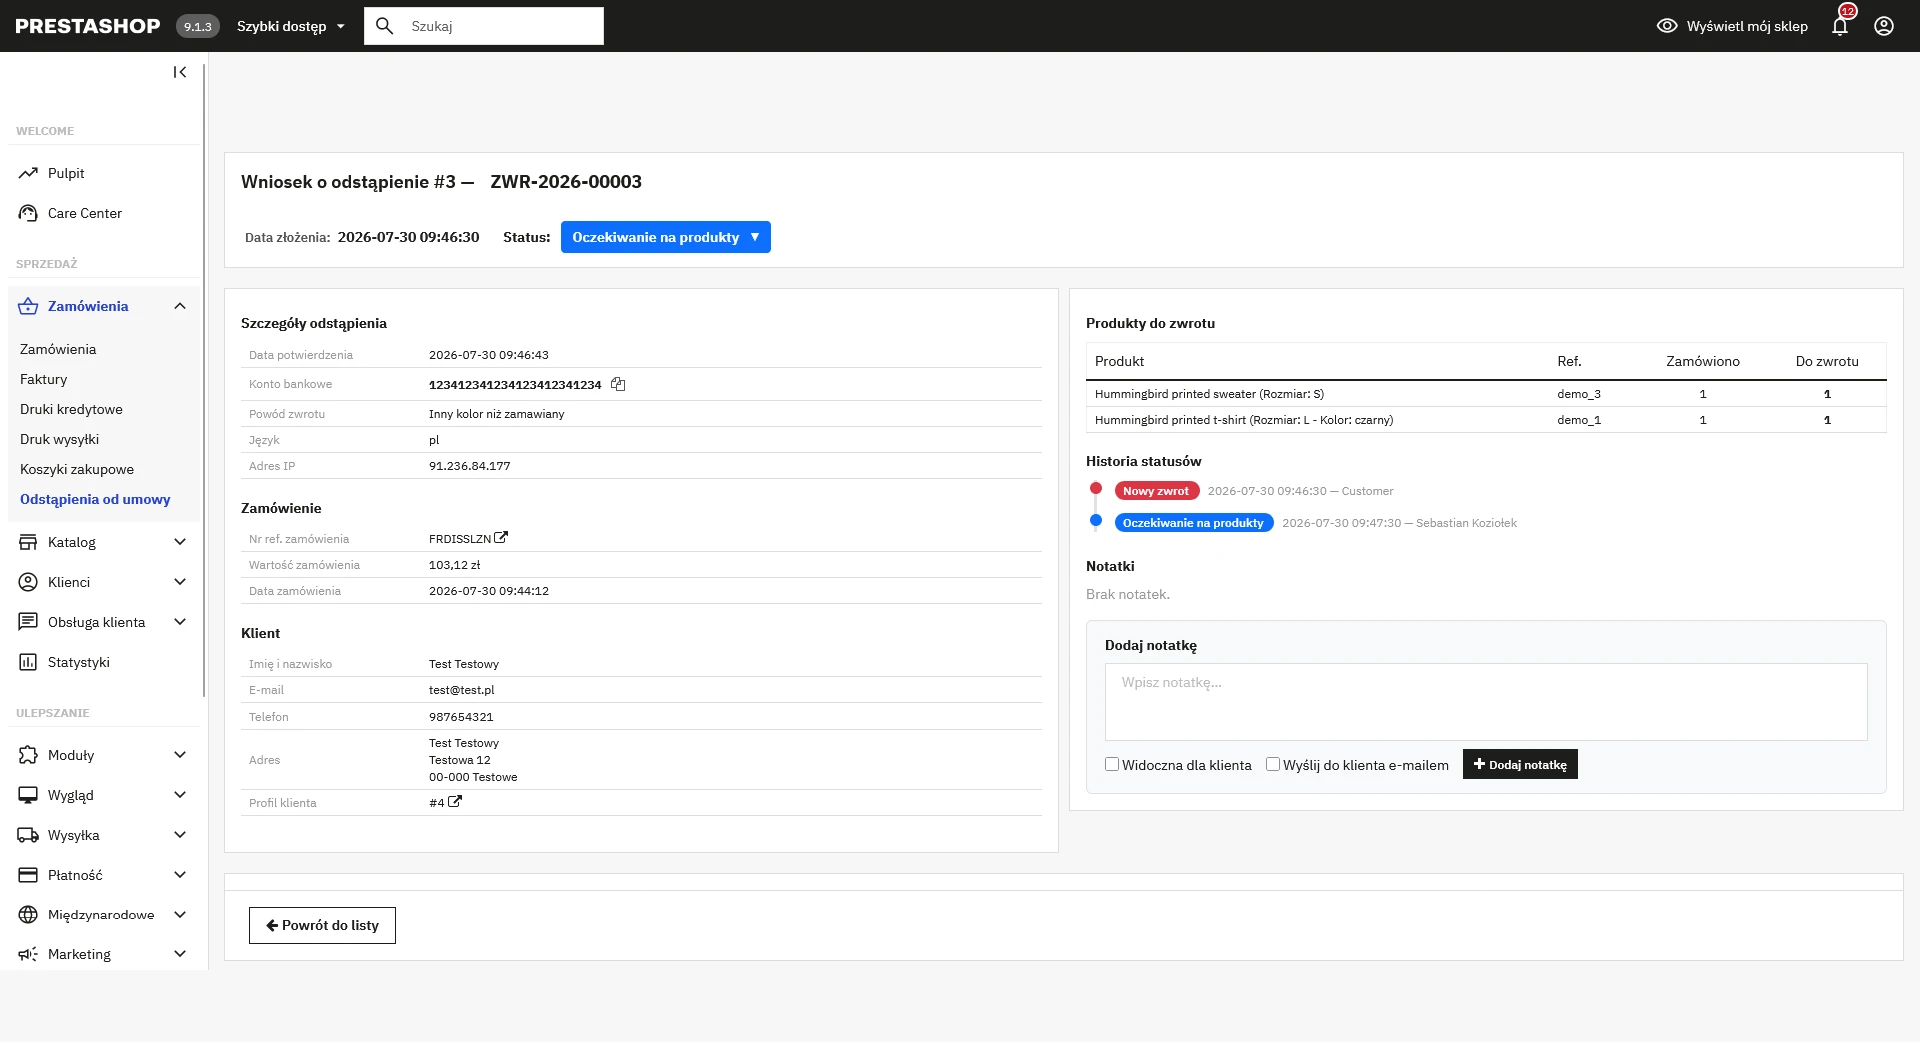Click the Wysyłka truck icon
The image size is (1920, 1043).
tap(28, 835)
